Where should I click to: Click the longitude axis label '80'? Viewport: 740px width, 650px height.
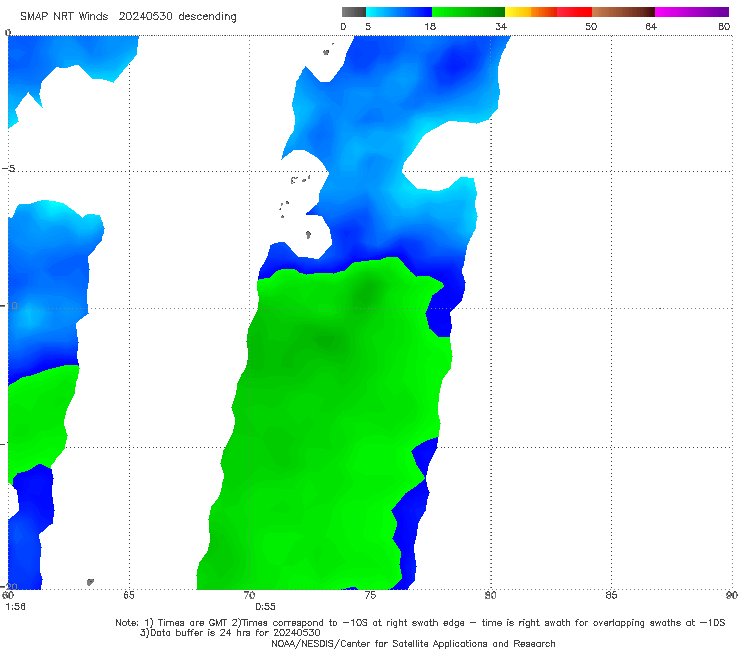[x=490, y=595]
